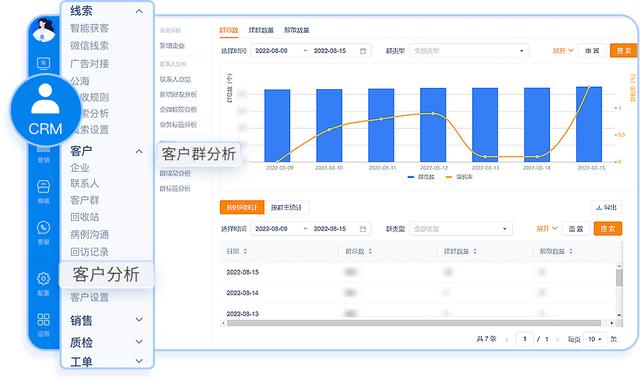Viewport: 640px width, 381px height.
Task: Select 智能获客 in the menu
Action: click(x=89, y=28)
